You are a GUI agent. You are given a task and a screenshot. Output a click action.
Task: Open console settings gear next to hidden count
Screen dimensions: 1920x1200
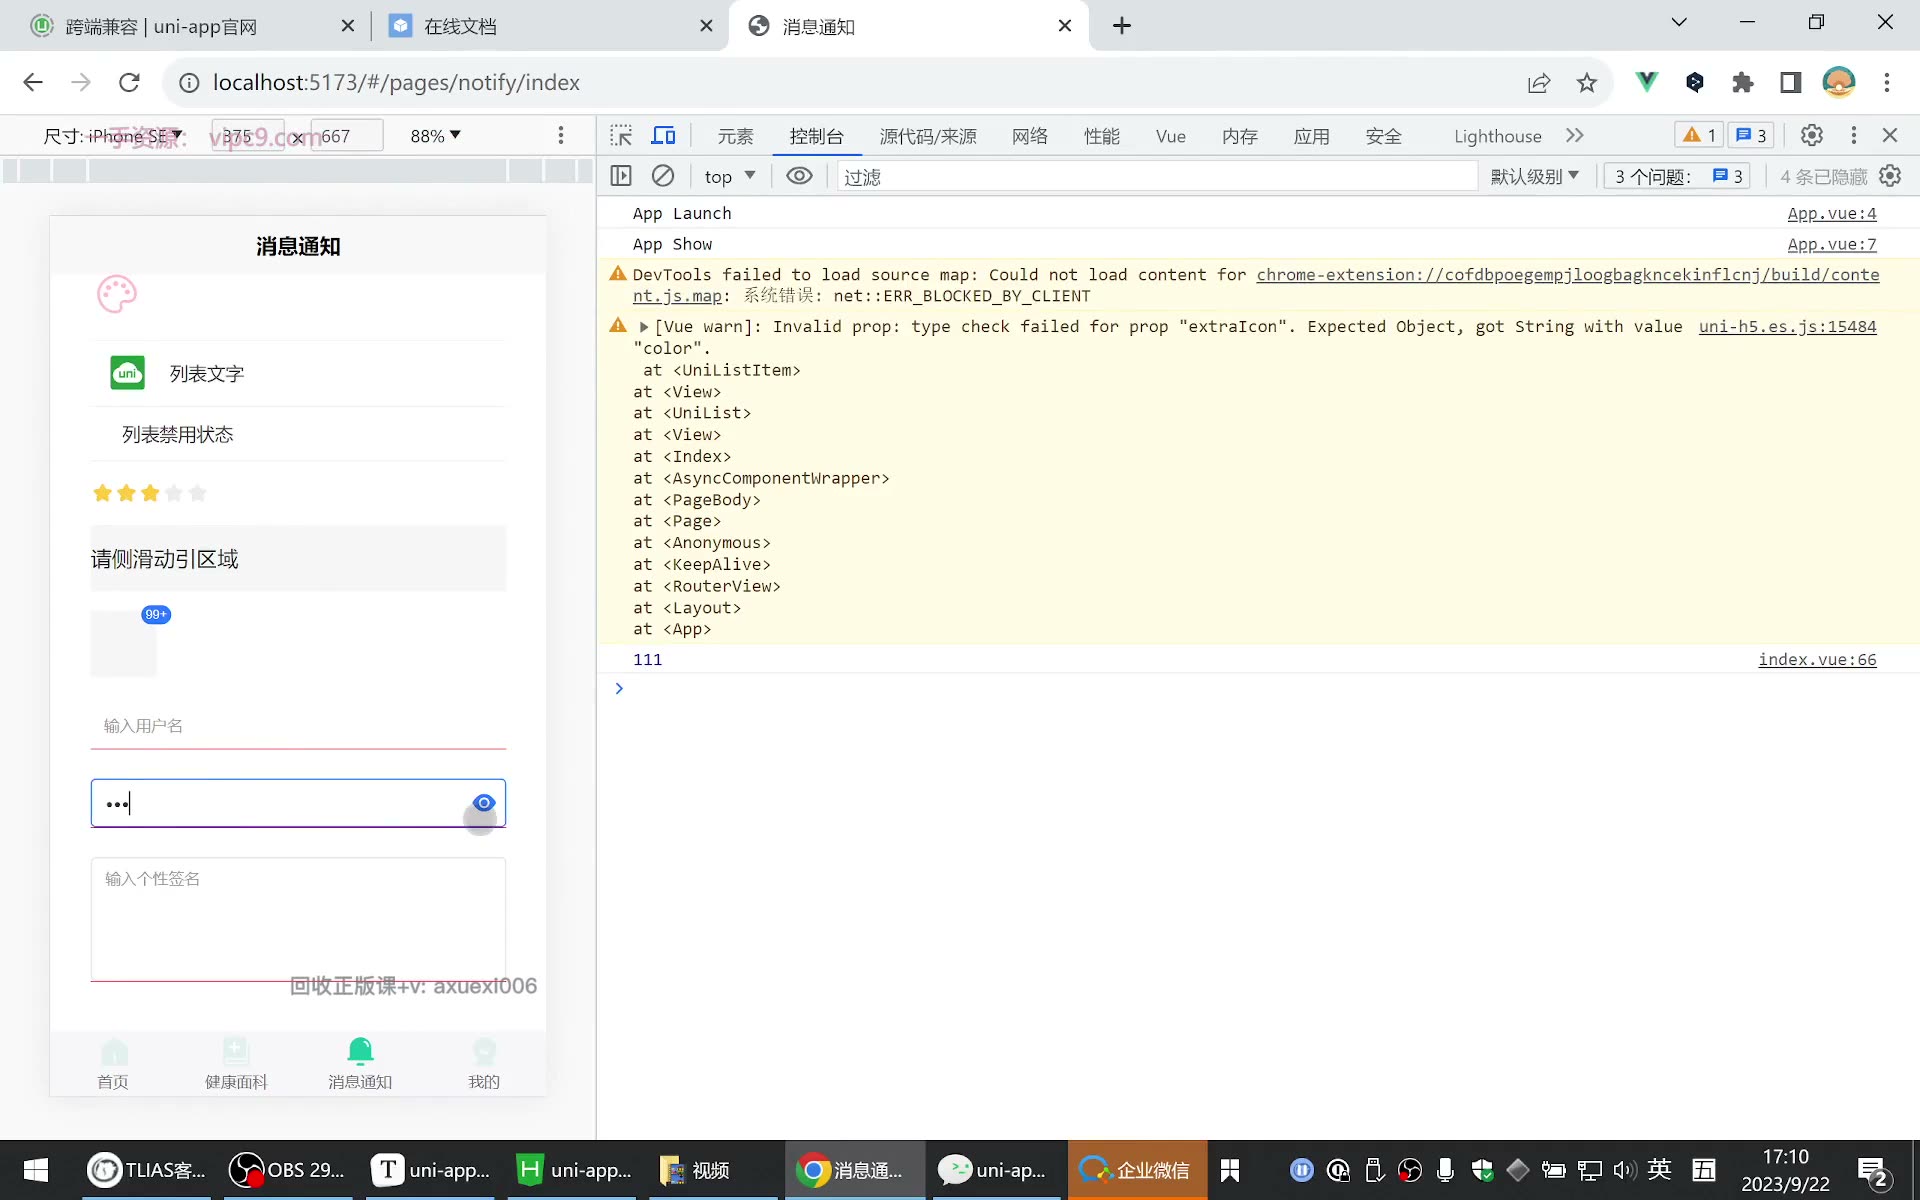coord(1890,176)
